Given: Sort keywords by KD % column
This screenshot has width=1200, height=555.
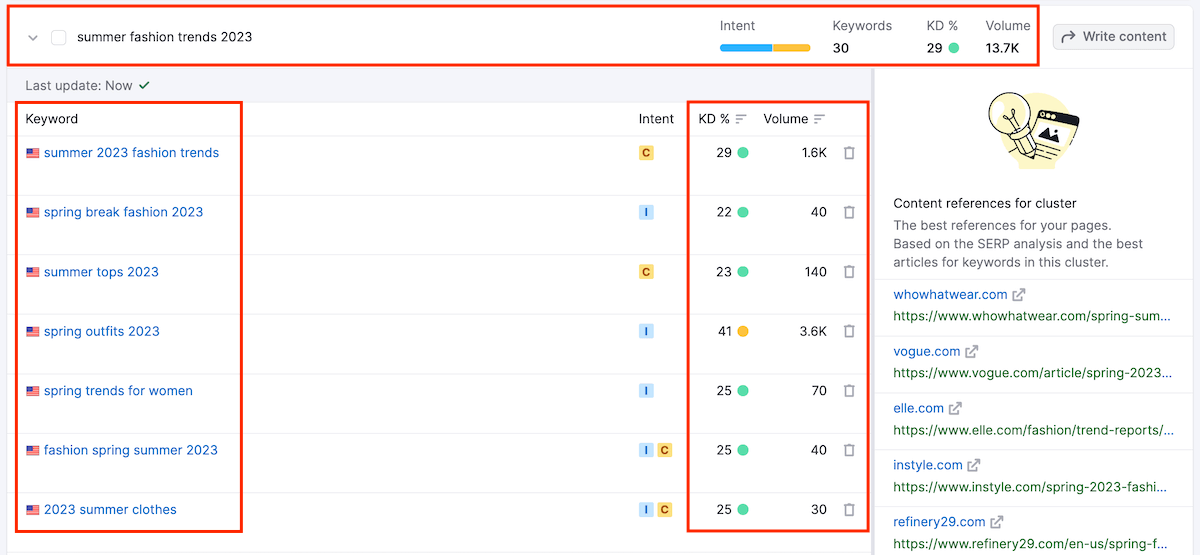Looking at the screenshot, I should [x=741, y=119].
